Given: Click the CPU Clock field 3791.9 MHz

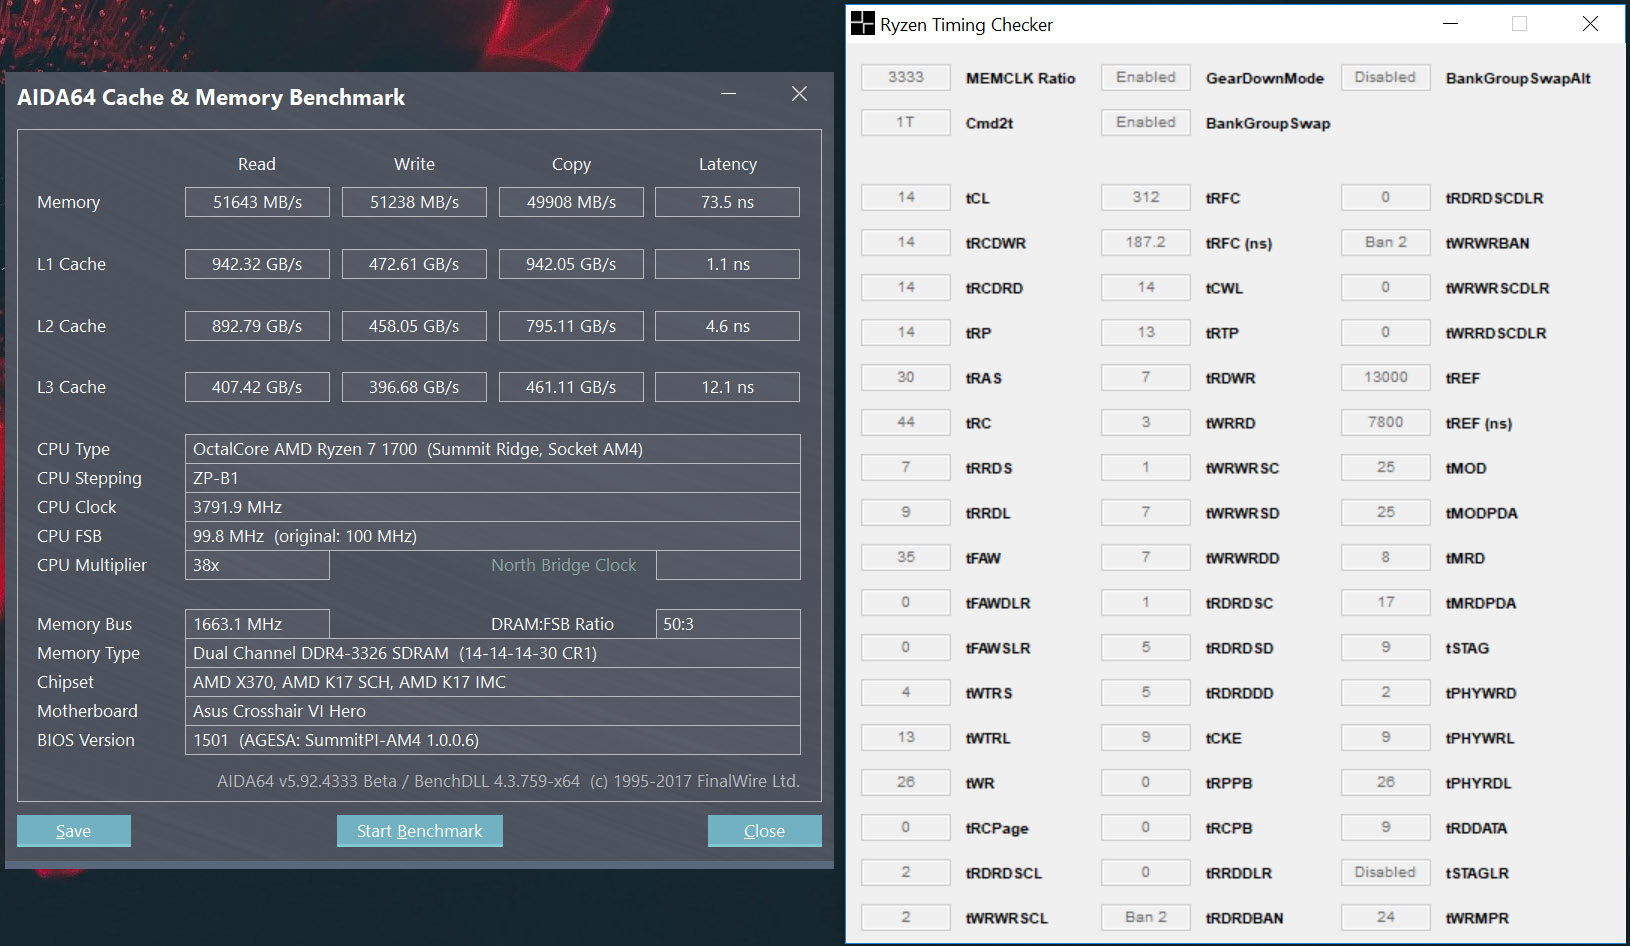Looking at the screenshot, I should coord(493,507).
